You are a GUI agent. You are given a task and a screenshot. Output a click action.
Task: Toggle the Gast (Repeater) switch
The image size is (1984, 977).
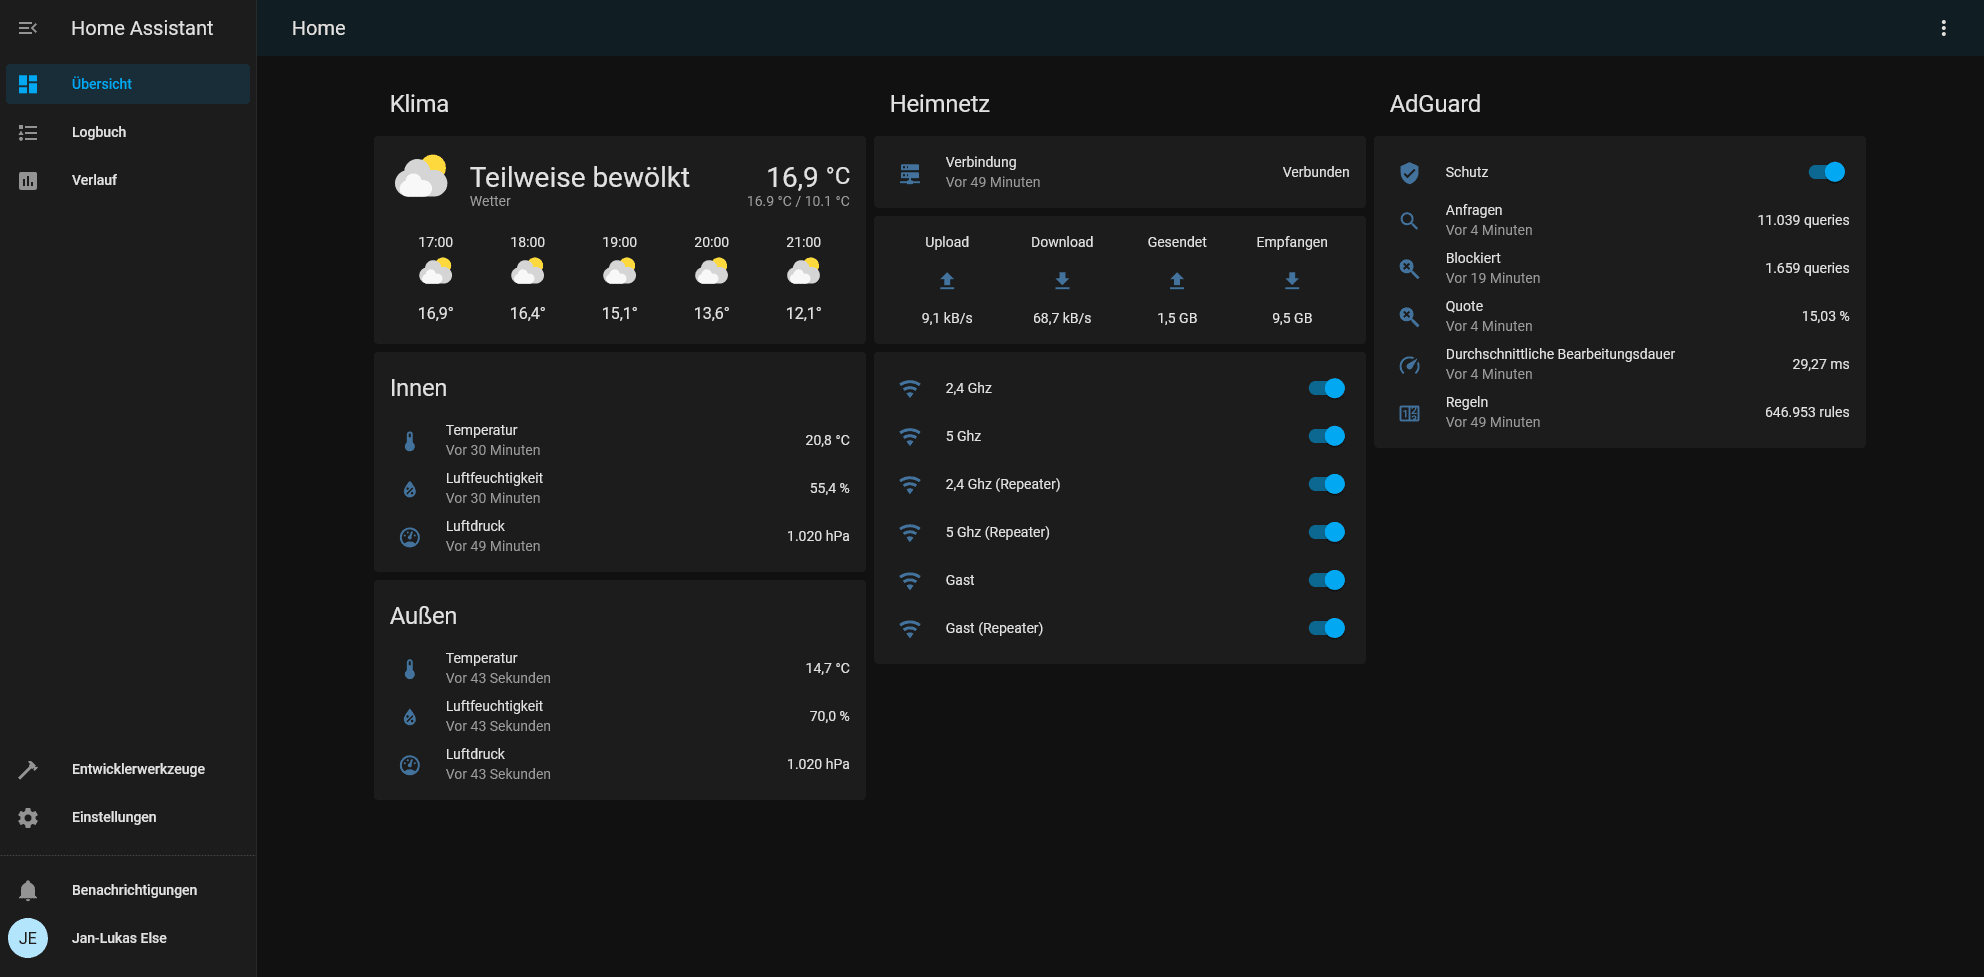click(x=1327, y=628)
